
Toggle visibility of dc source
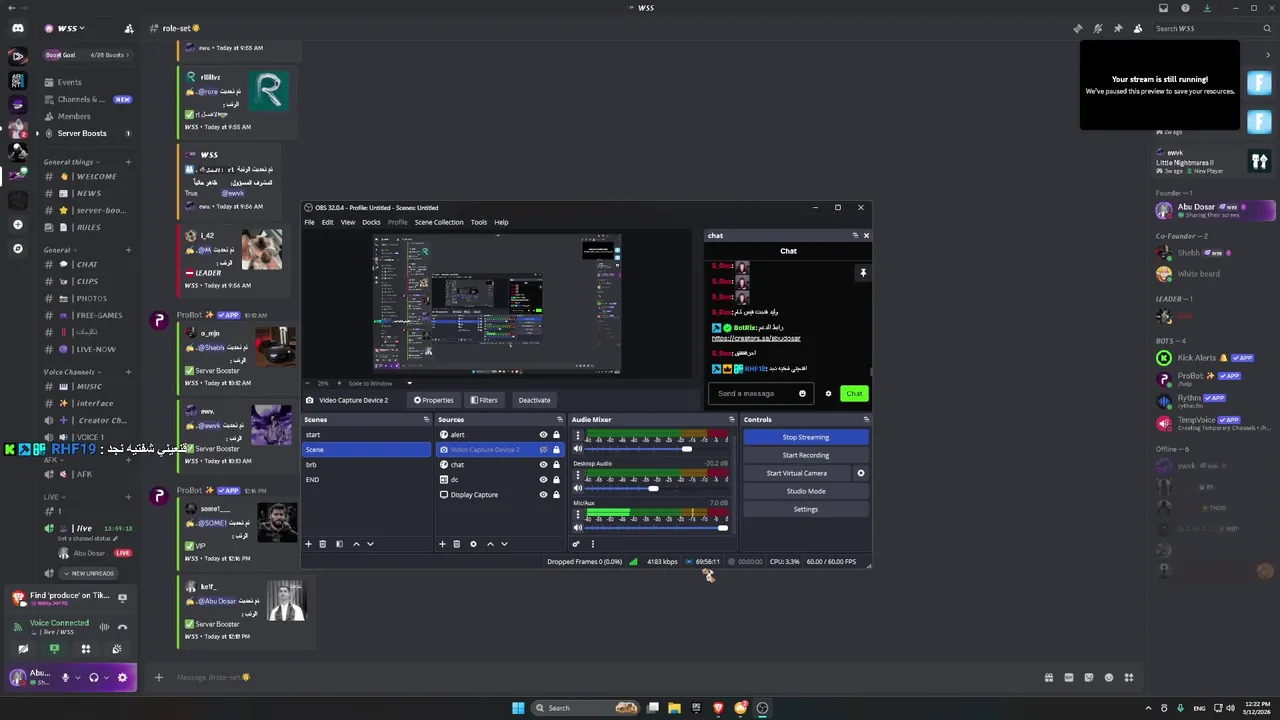(543, 479)
